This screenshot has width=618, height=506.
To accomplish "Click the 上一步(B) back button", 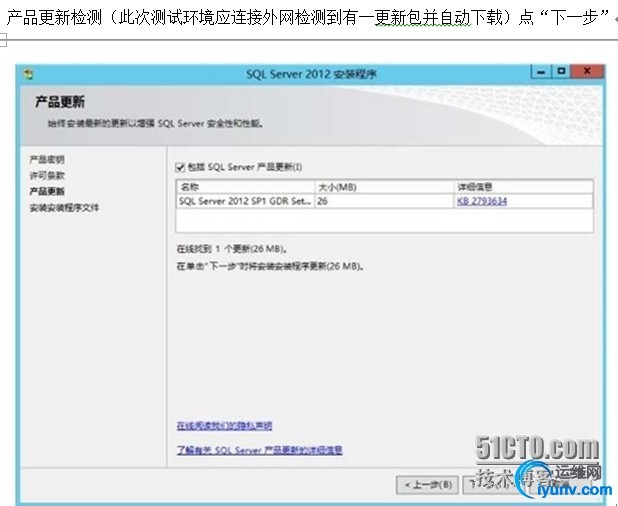I will tap(428, 485).
